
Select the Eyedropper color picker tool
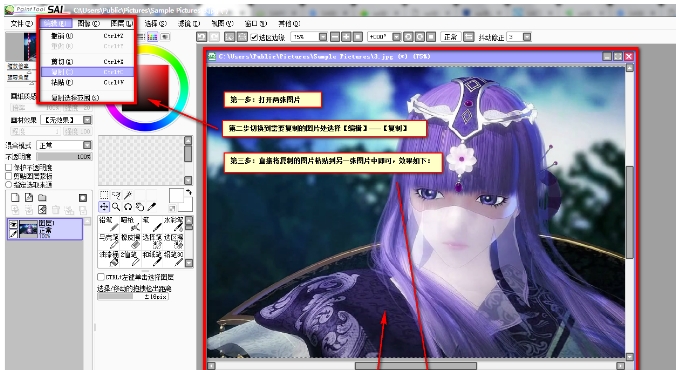pyautogui.click(x=151, y=207)
